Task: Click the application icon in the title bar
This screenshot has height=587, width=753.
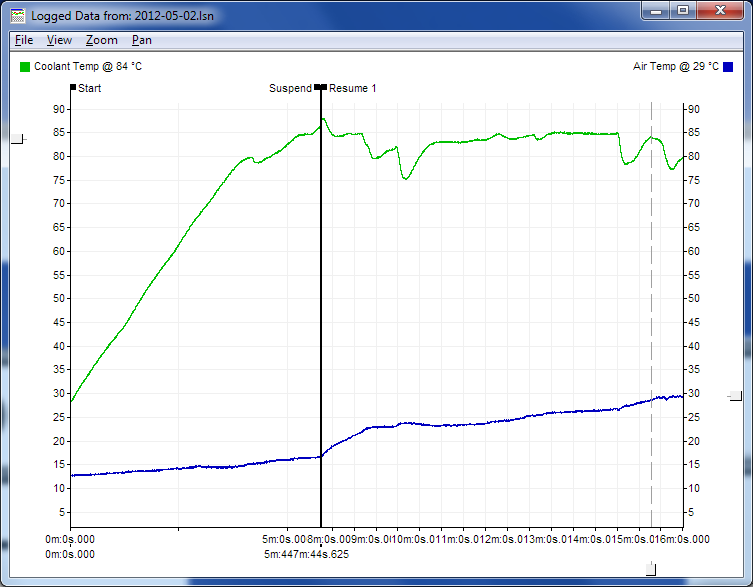Action: [x=18, y=15]
